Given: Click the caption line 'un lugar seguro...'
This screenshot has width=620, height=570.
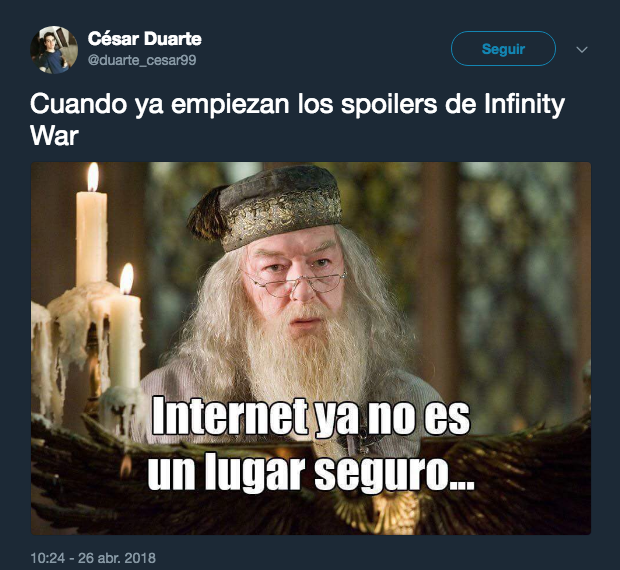Looking at the screenshot, I should point(311,472).
